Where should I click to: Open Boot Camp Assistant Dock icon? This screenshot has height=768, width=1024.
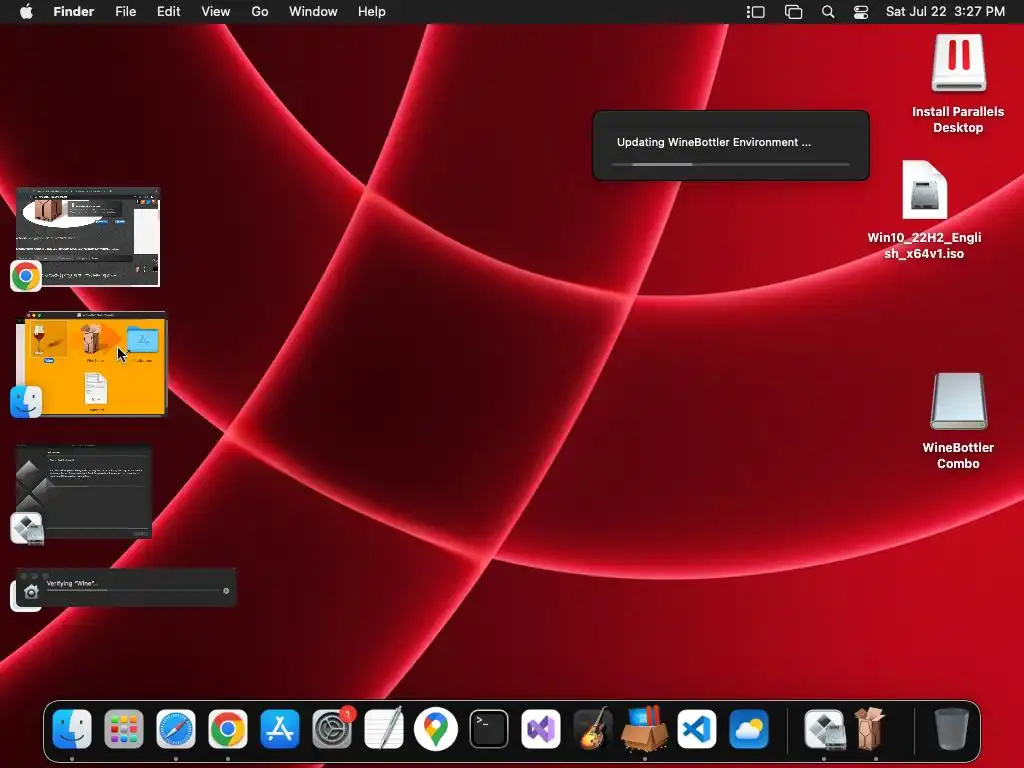point(824,729)
